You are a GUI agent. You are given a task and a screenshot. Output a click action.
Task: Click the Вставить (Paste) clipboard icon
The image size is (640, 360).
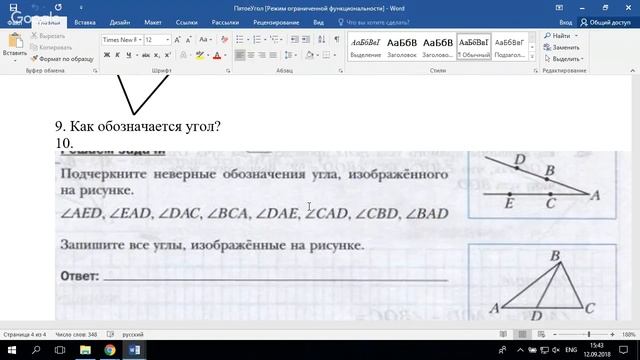coord(15,41)
